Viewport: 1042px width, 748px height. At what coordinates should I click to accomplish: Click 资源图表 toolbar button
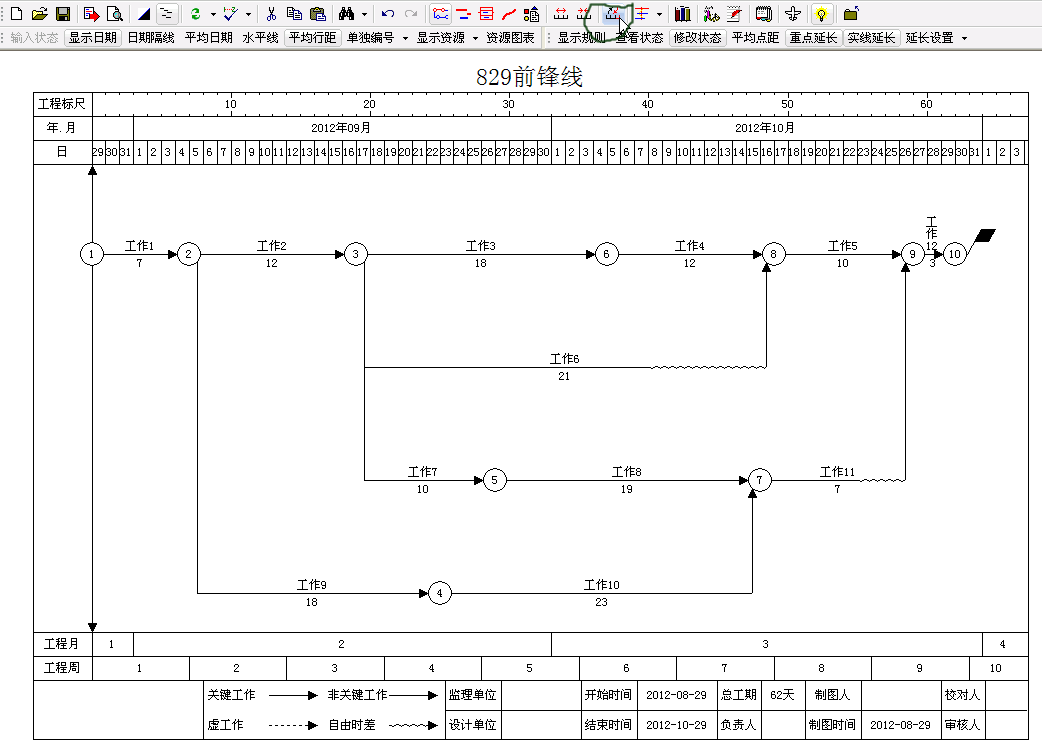click(x=510, y=38)
